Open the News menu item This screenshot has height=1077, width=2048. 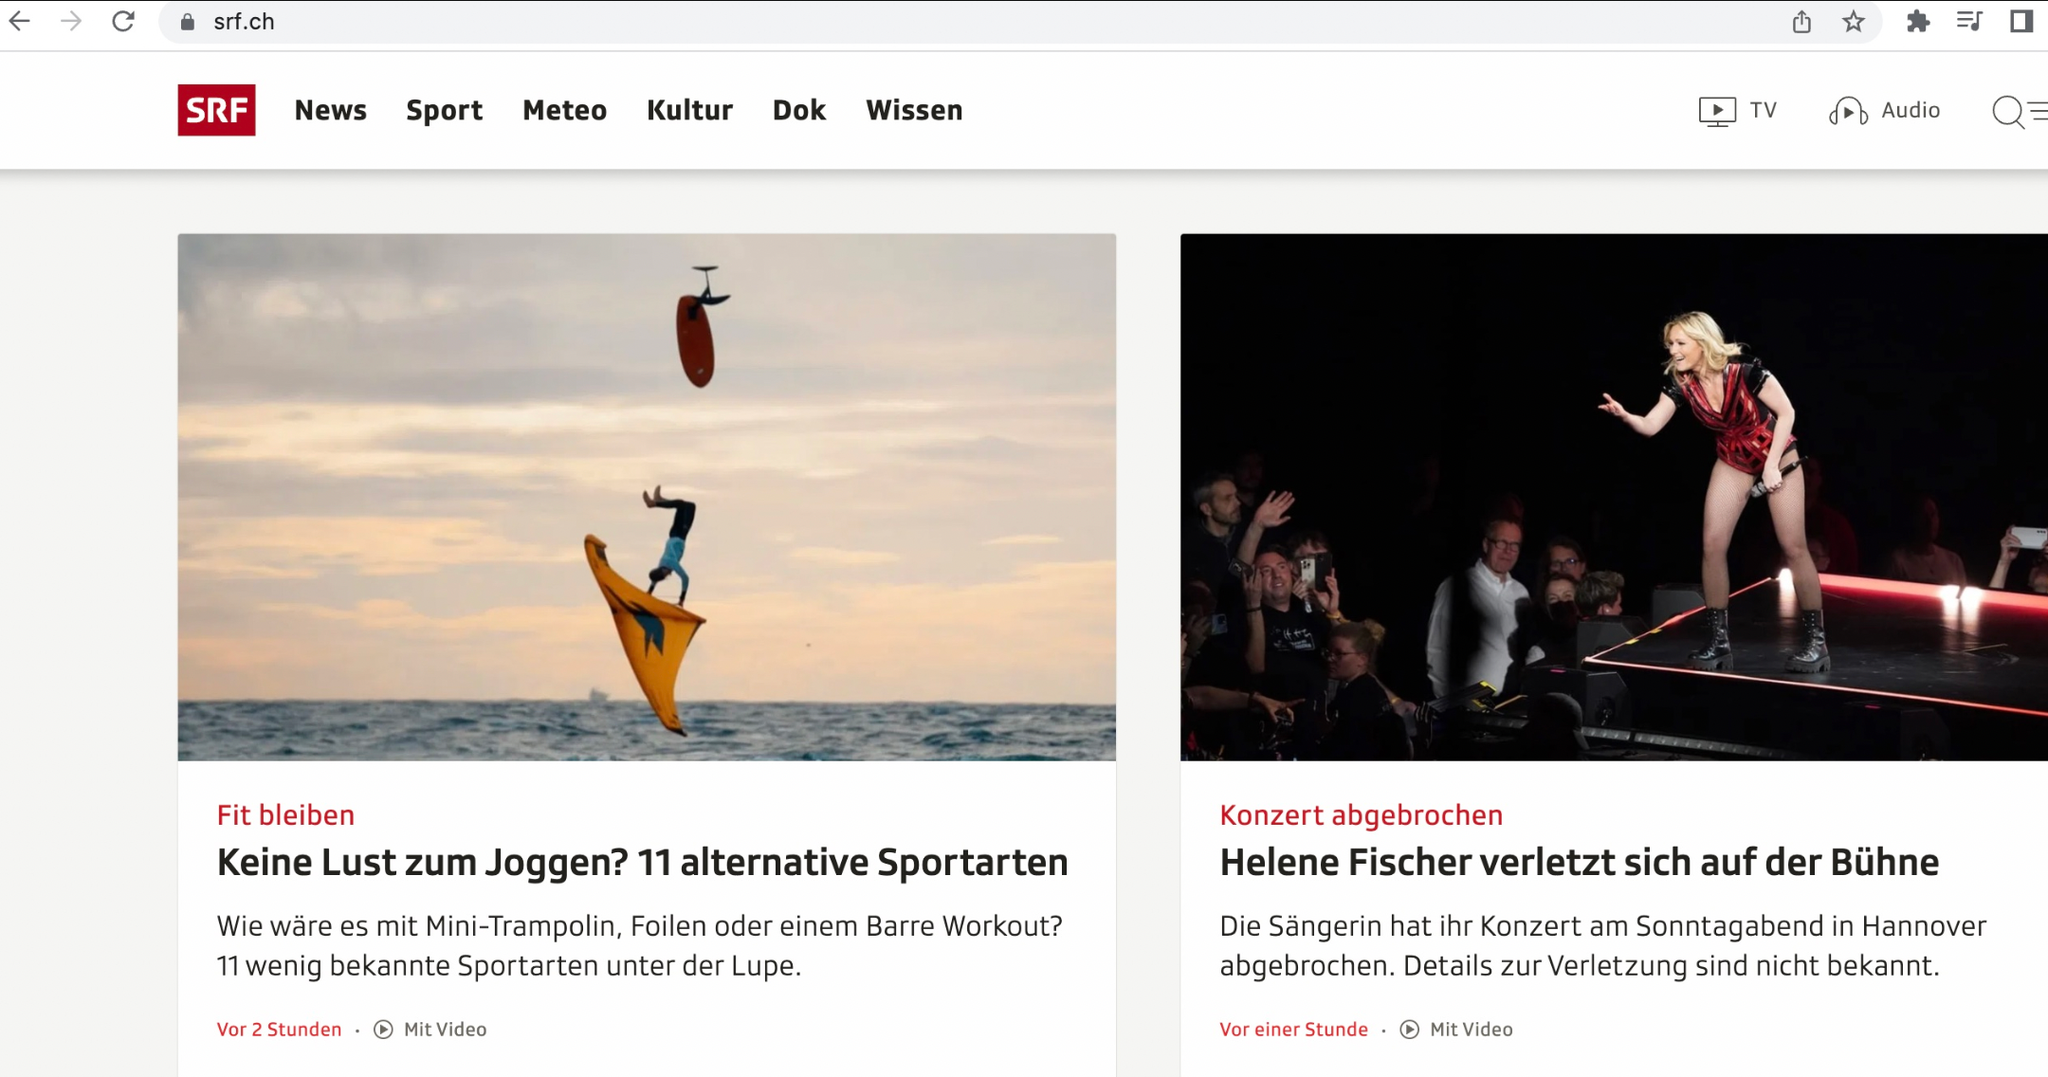pyautogui.click(x=330, y=110)
